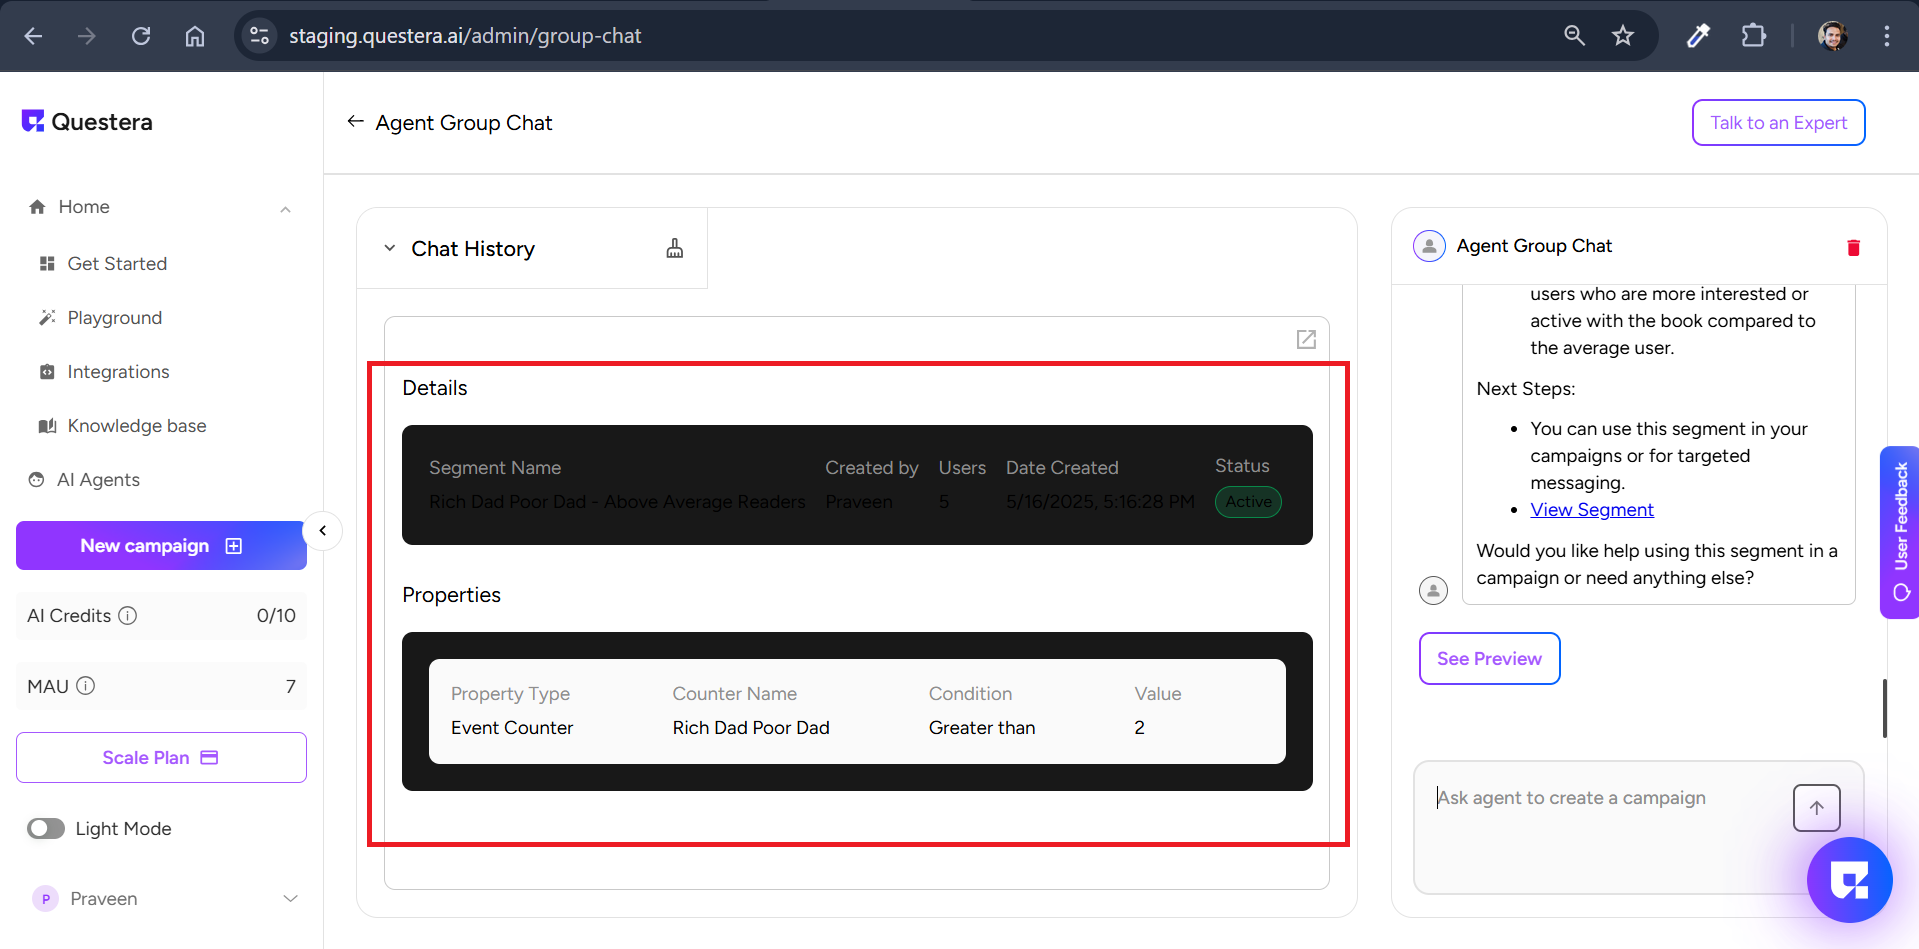Screen dimensions: 1919x949
Task: Open the browser extensions menu
Action: [1753, 36]
